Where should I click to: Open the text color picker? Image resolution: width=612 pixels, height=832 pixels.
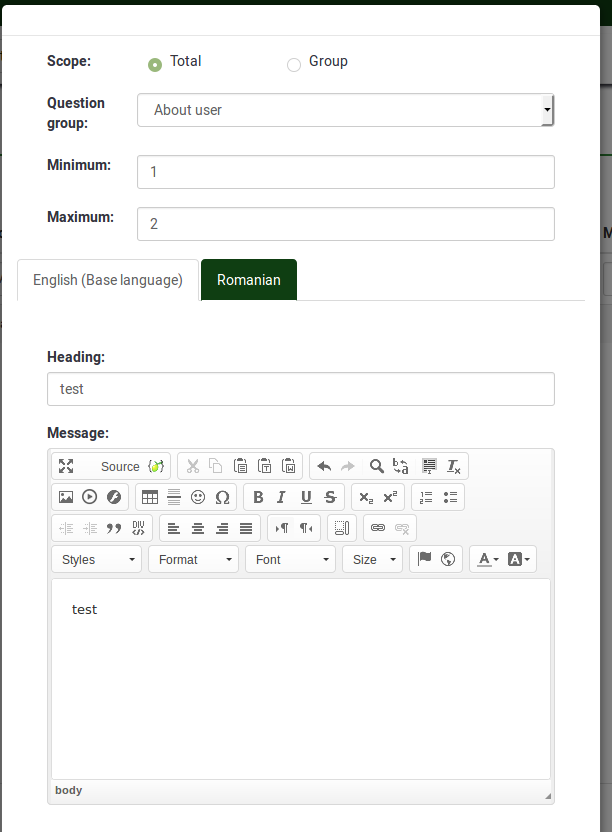(487, 559)
